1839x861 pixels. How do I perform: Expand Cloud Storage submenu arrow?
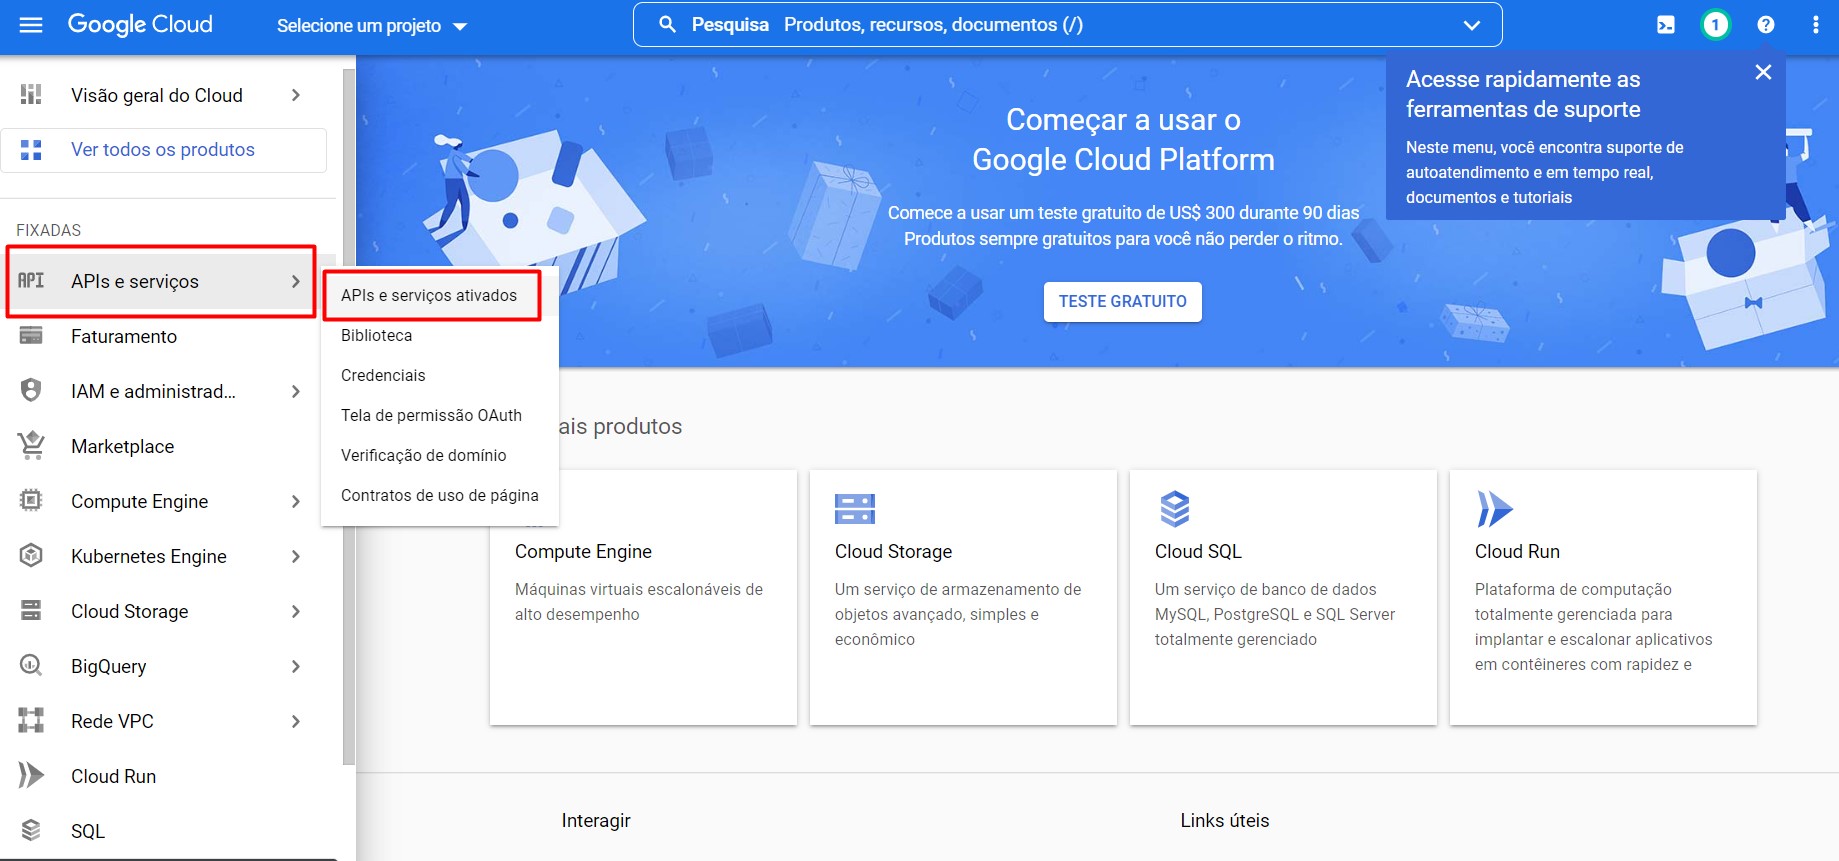coord(295,611)
